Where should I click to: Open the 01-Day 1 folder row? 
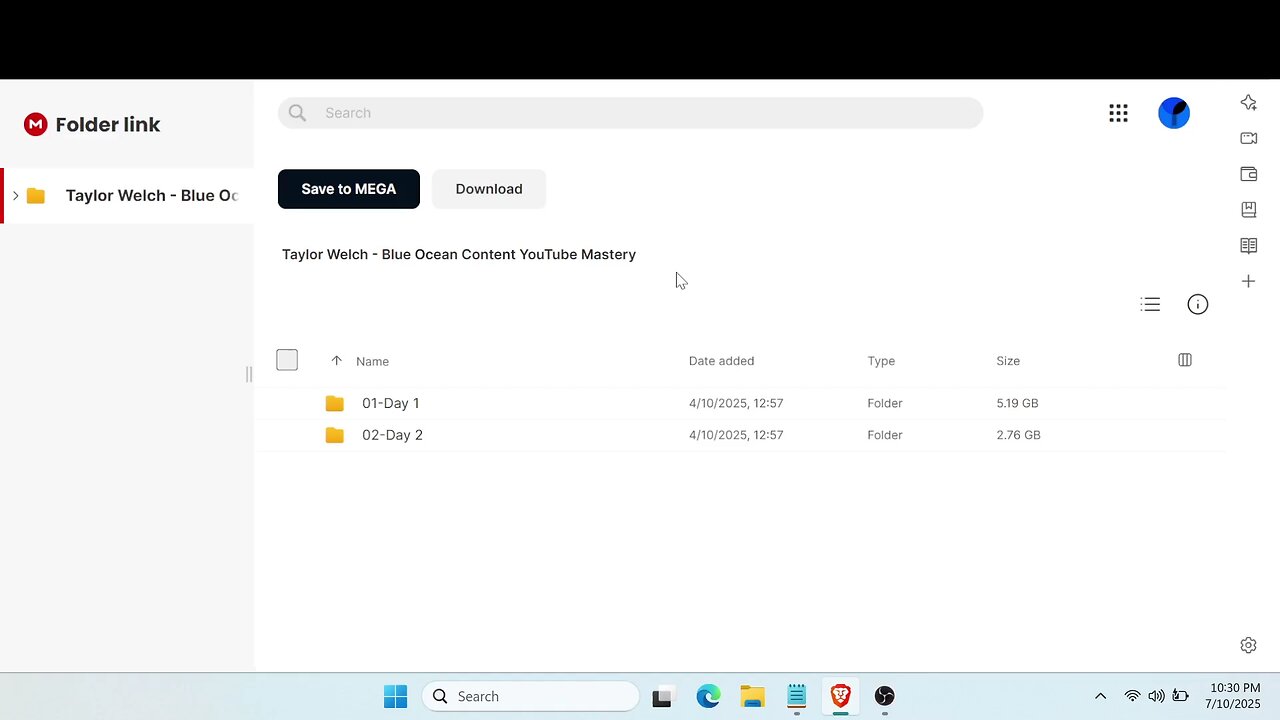(740, 403)
